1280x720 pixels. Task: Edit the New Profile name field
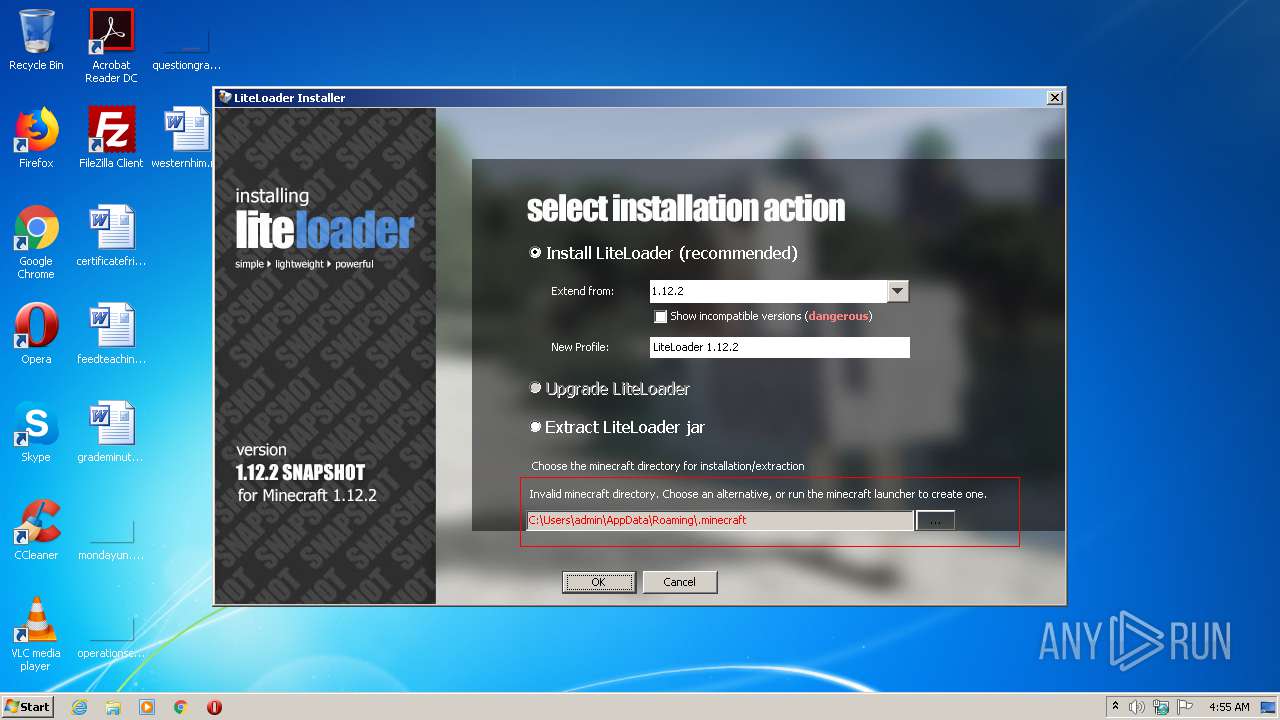[x=780, y=347]
